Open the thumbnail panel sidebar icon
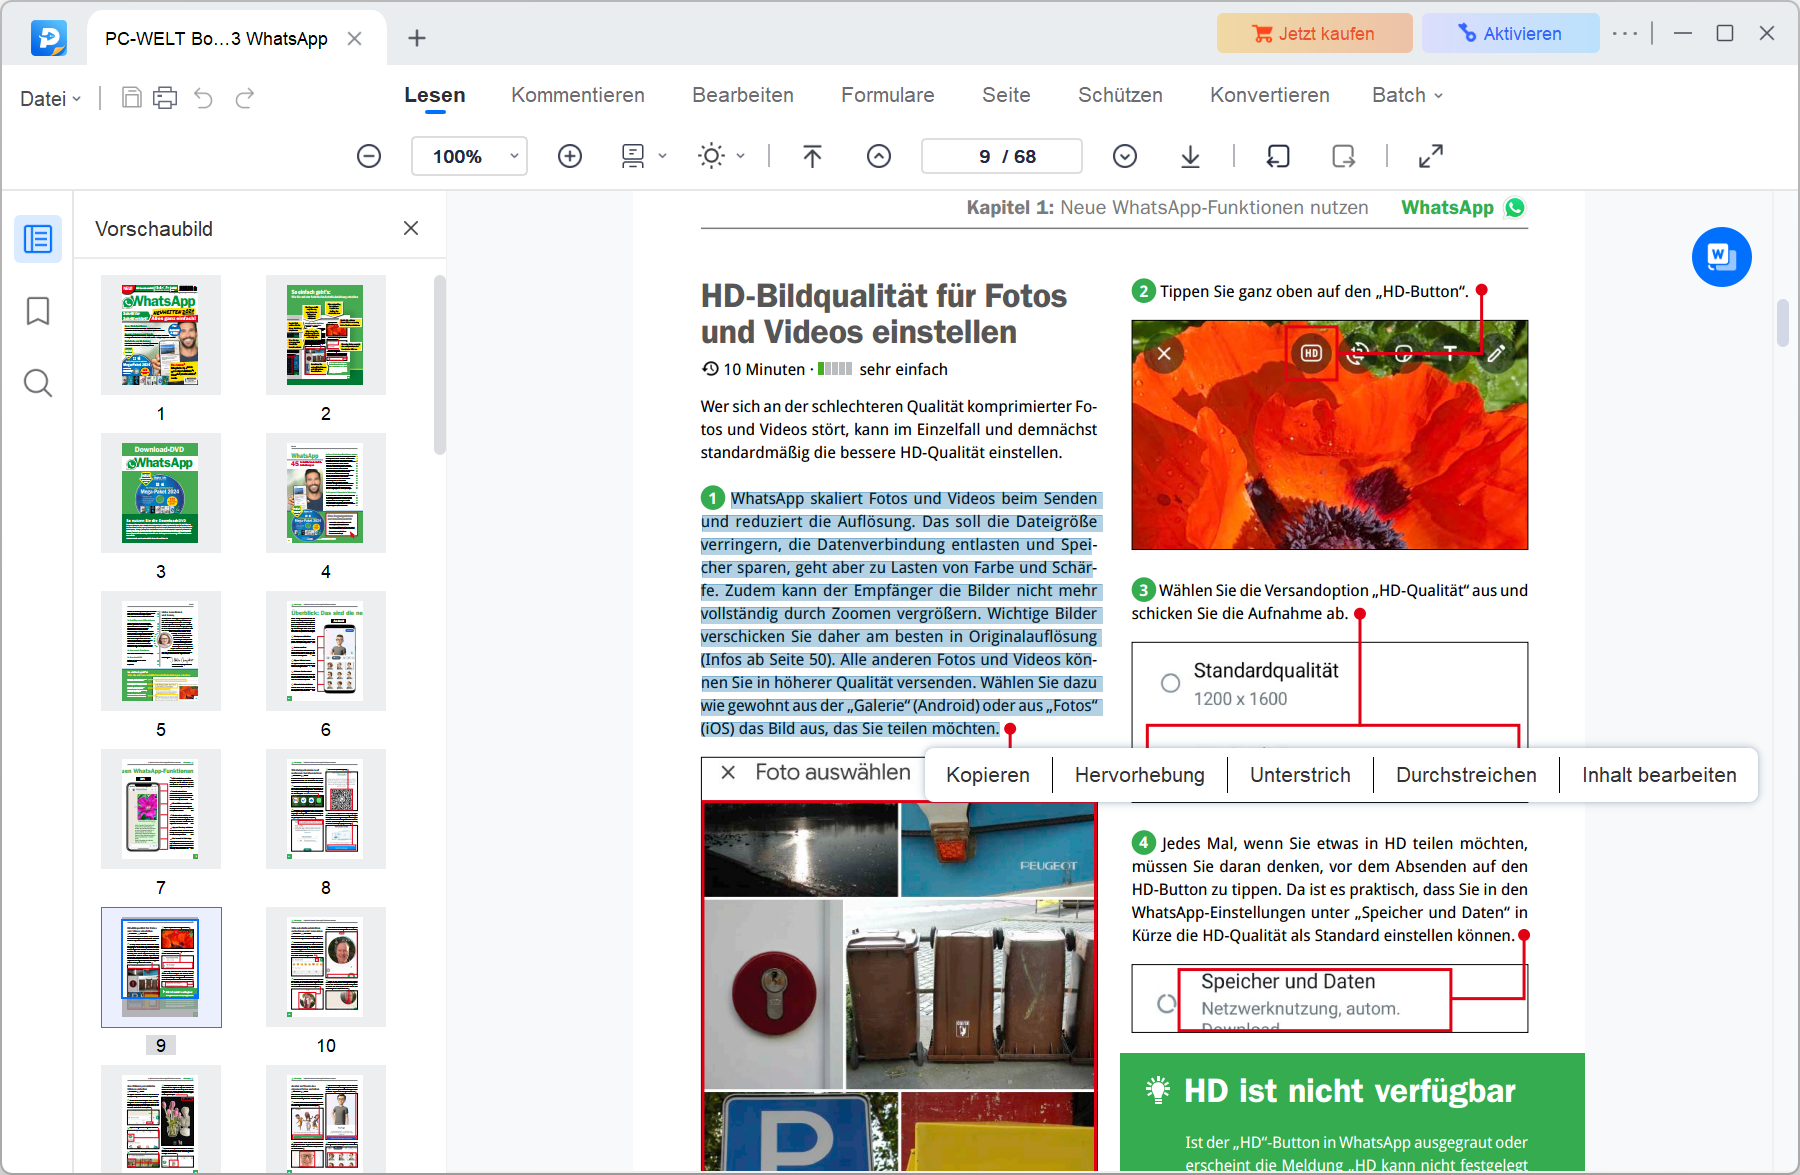 point(38,239)
